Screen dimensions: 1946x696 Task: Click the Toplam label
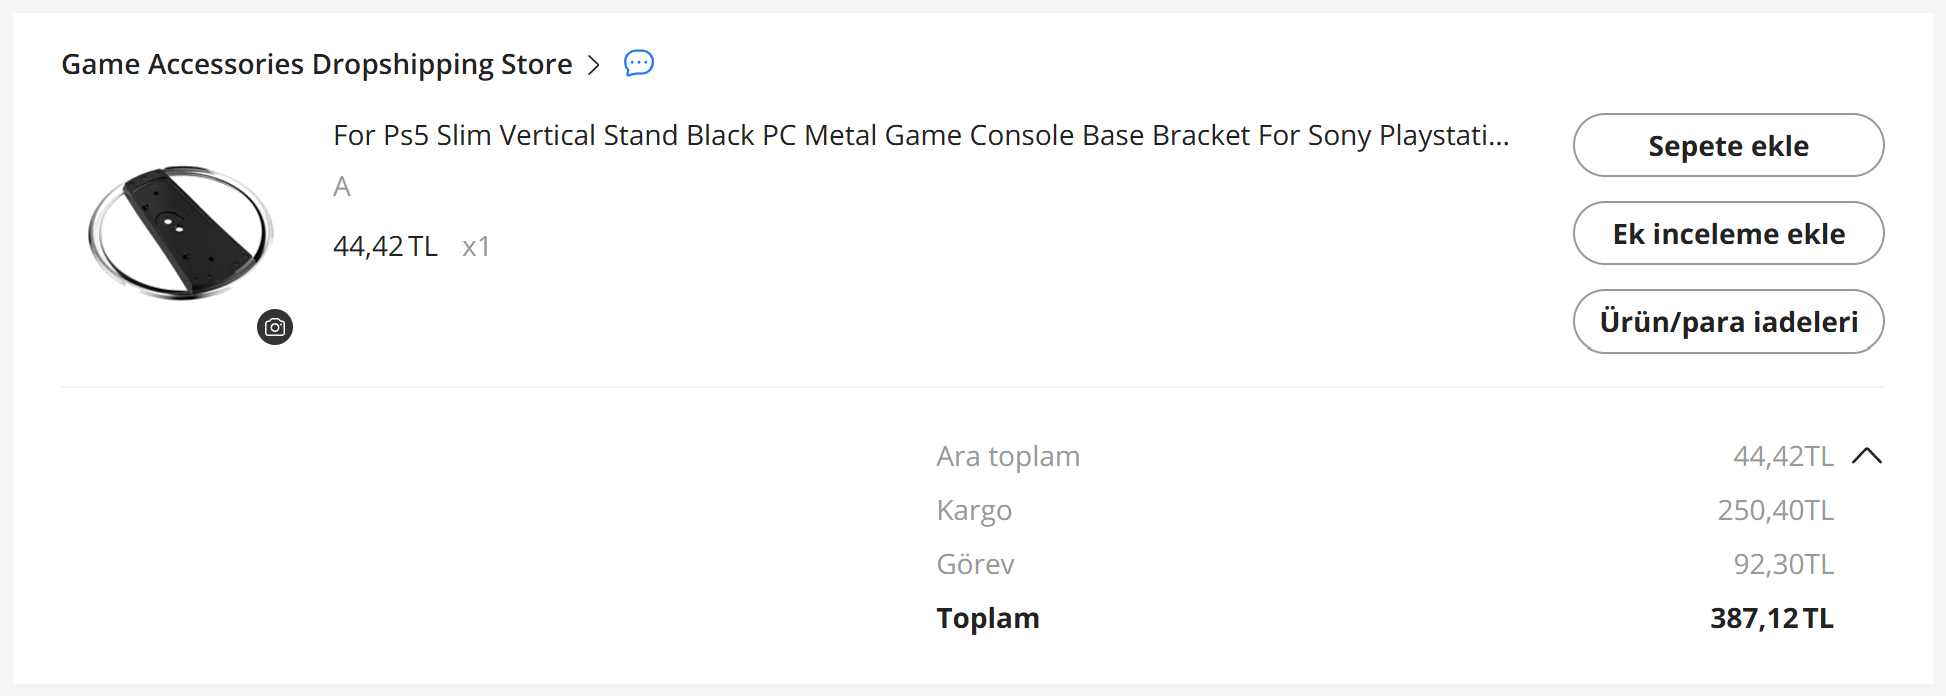pos(988,618)
